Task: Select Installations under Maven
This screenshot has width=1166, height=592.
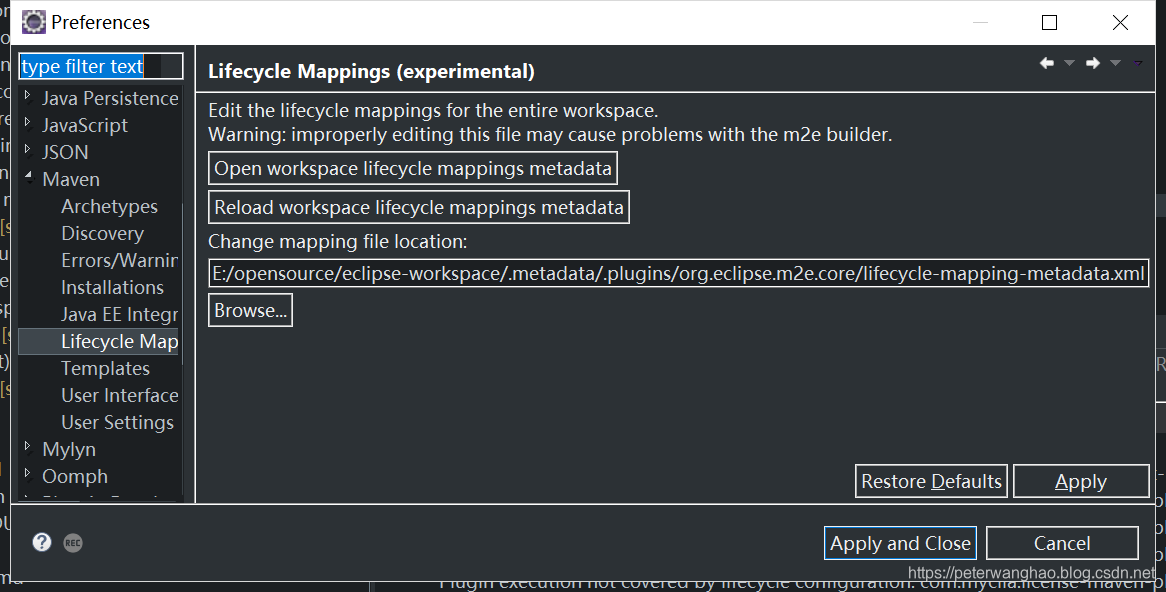Action: point(112,287)
